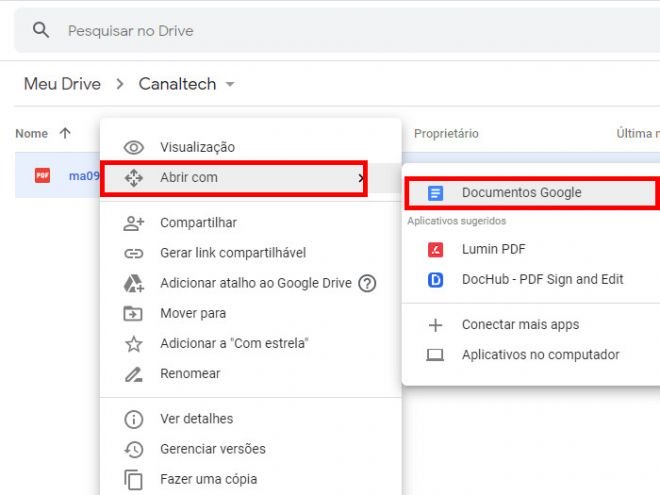Click the blue DocHub D icon
Viewport: 660px width, 495px height.
tap(435, 280)
